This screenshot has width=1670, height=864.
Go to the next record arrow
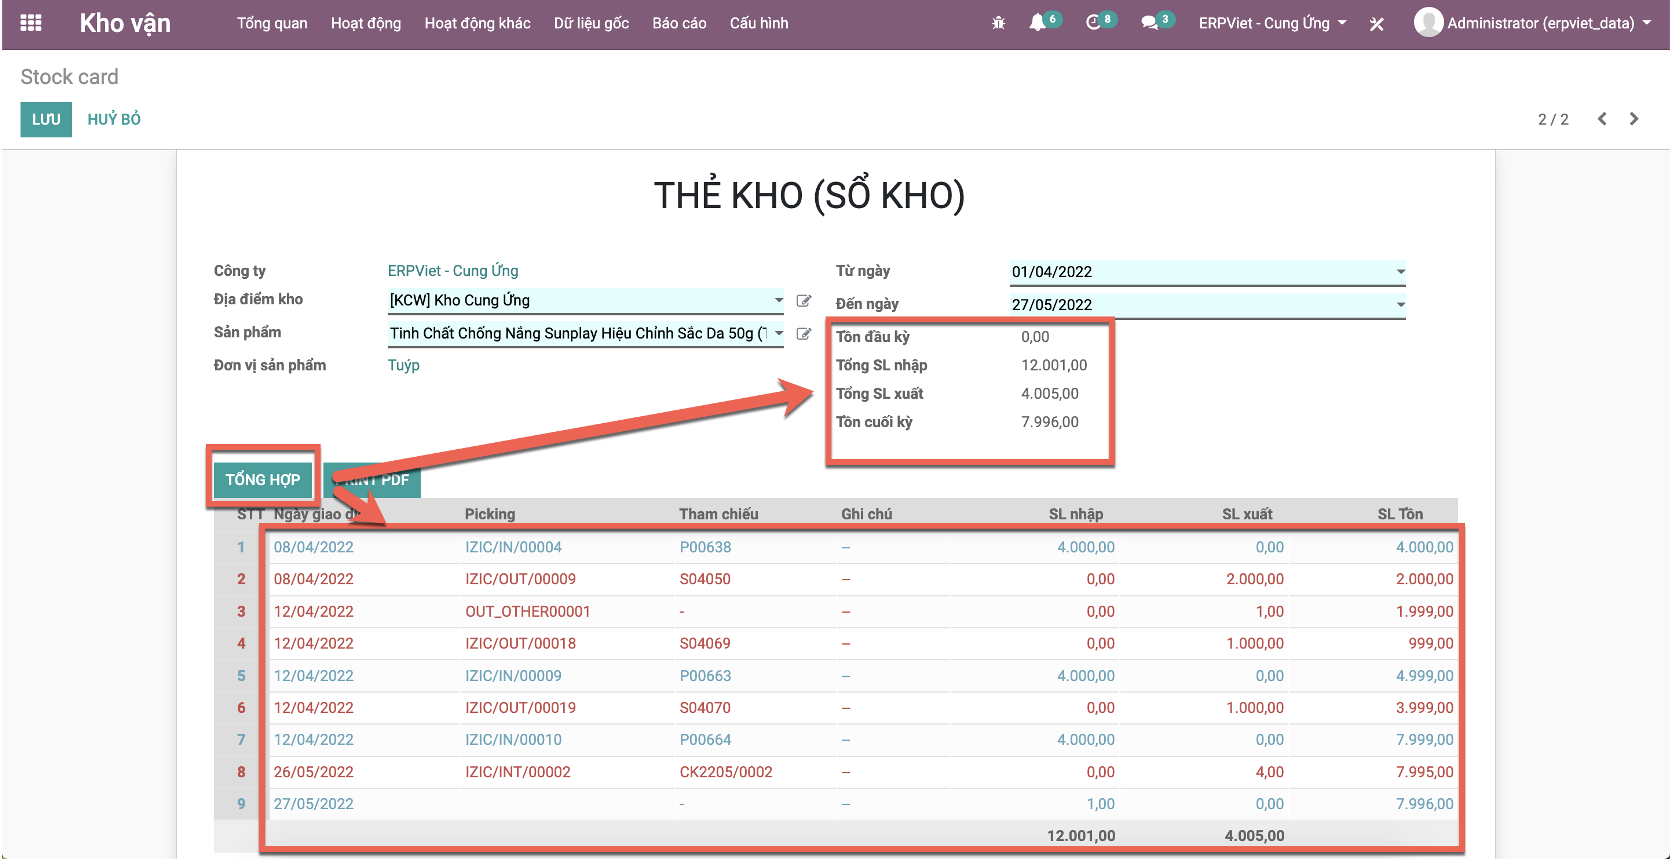[1634, 119]
